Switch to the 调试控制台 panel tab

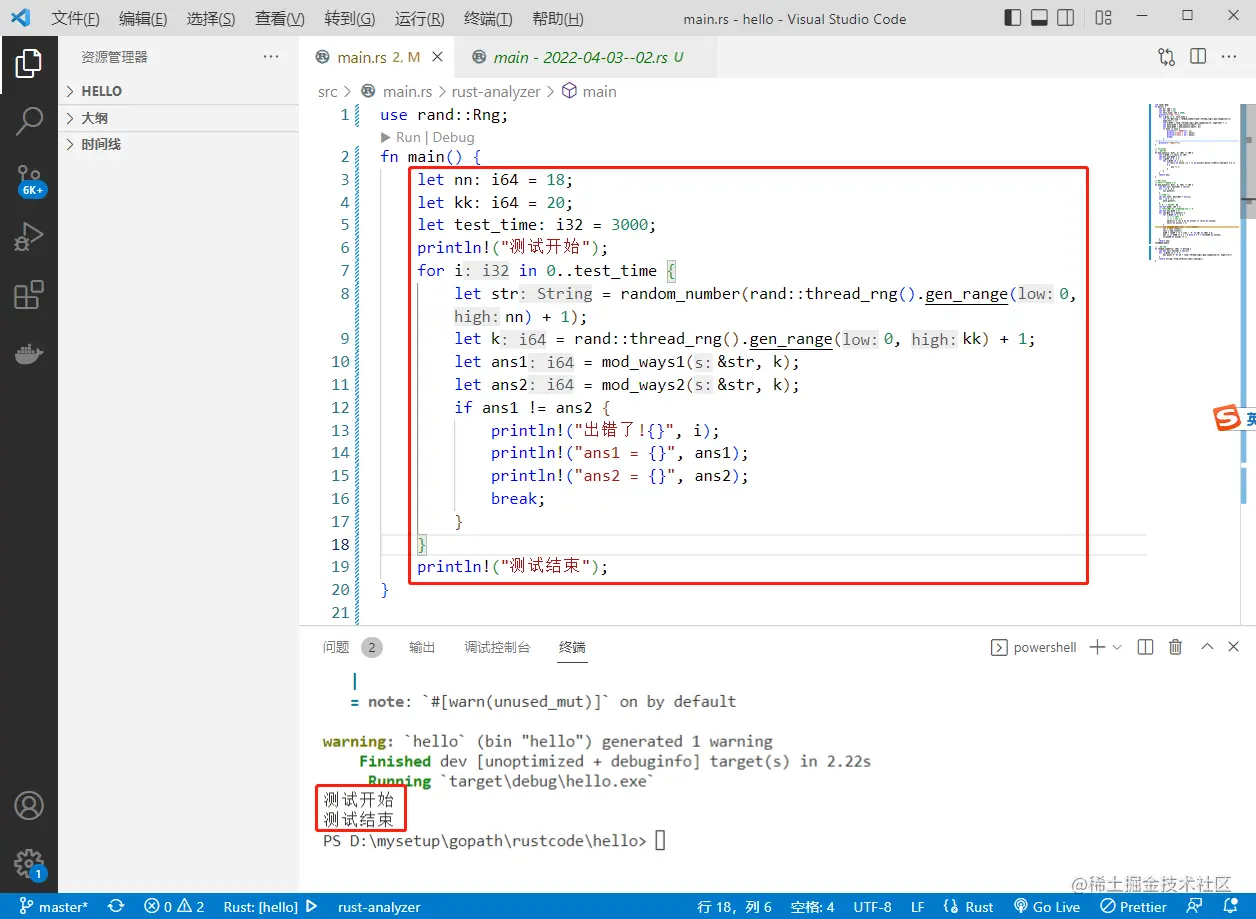497,647
